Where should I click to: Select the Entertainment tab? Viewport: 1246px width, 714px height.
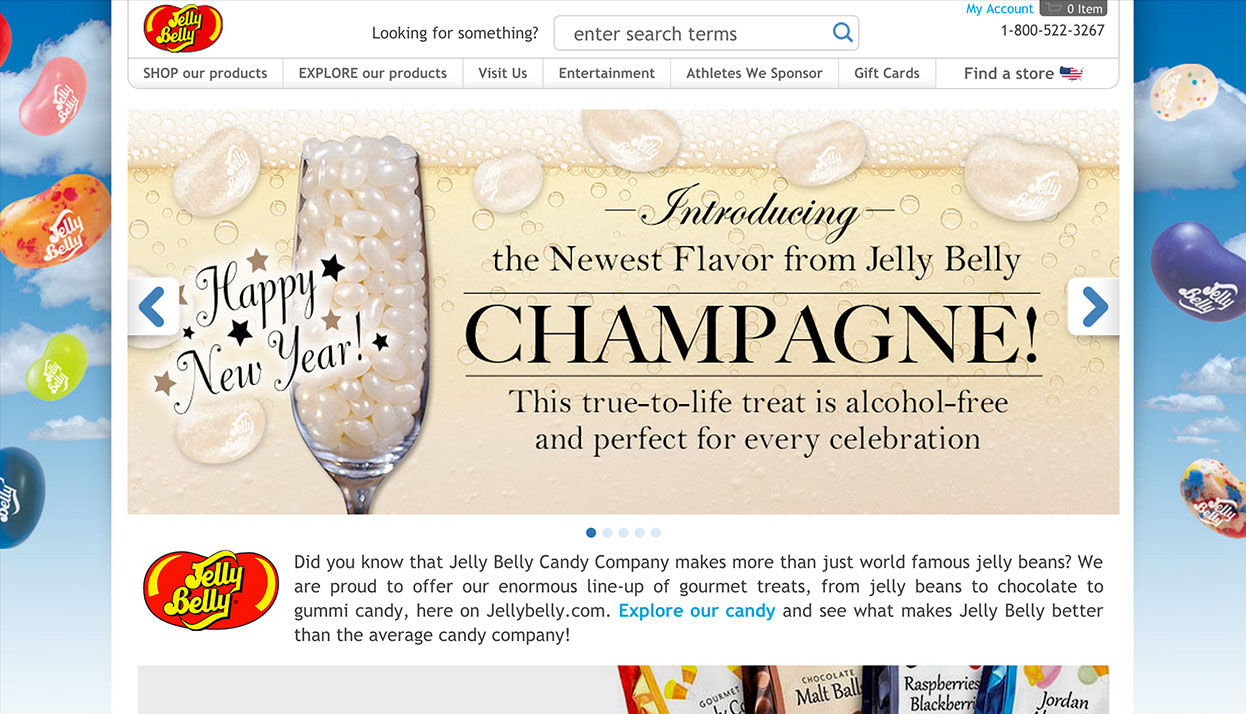tap(606, 72)
